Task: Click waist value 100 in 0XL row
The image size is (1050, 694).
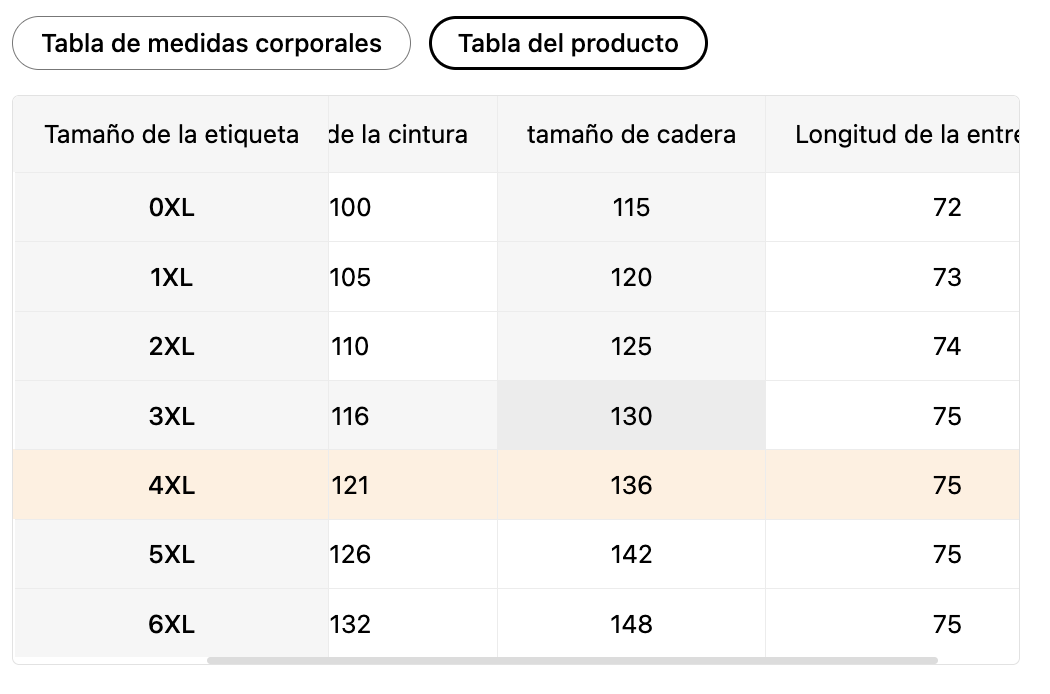Action: tap(351, 207)
